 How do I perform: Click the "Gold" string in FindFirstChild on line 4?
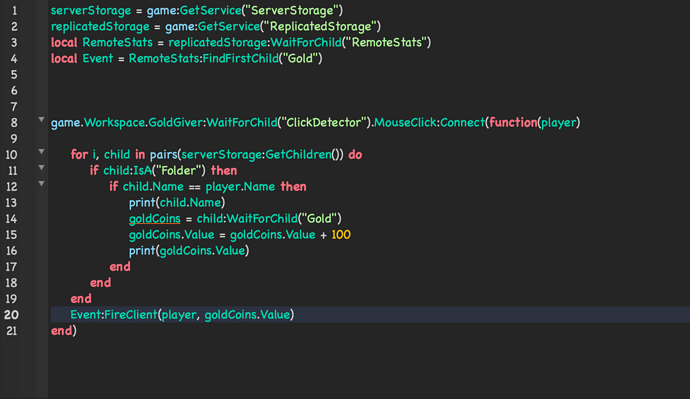click(x=300, y=59)
